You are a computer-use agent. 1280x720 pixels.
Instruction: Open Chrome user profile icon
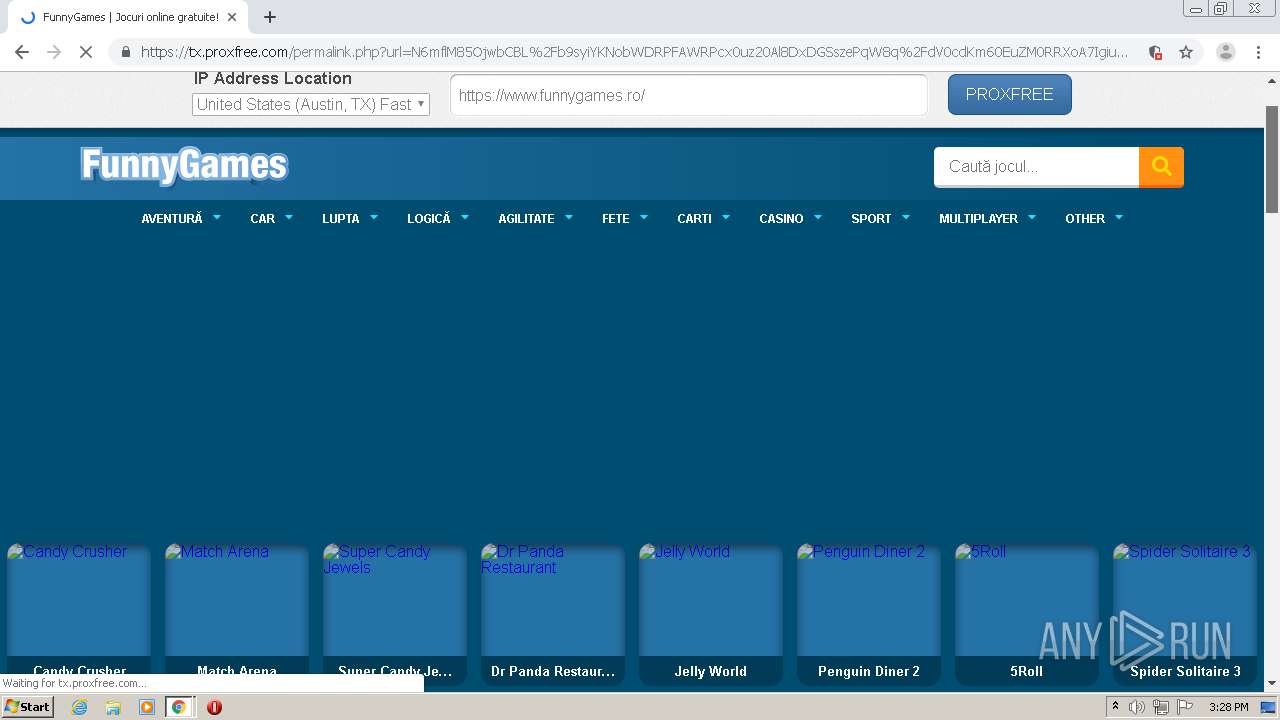[x=1226, y=52]
